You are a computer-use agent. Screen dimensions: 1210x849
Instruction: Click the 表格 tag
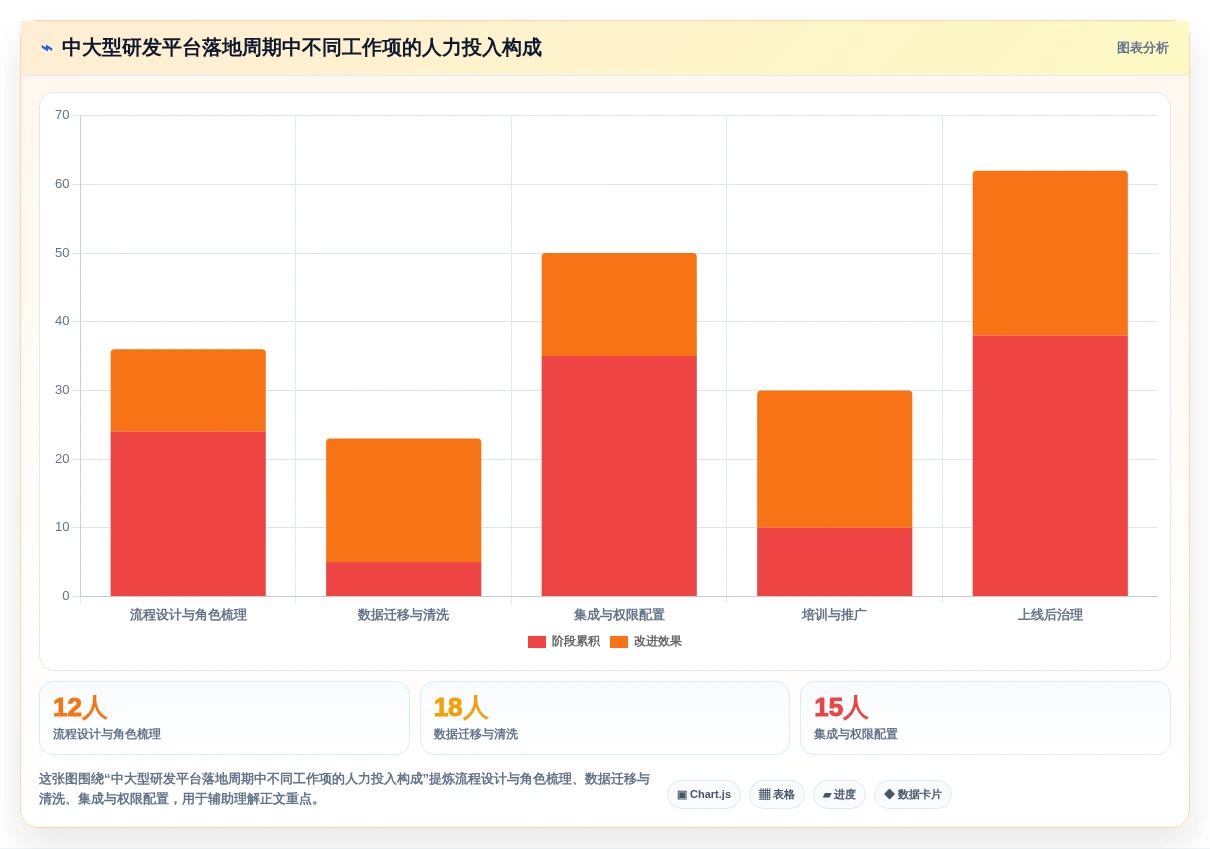click(x=777, y=795)
